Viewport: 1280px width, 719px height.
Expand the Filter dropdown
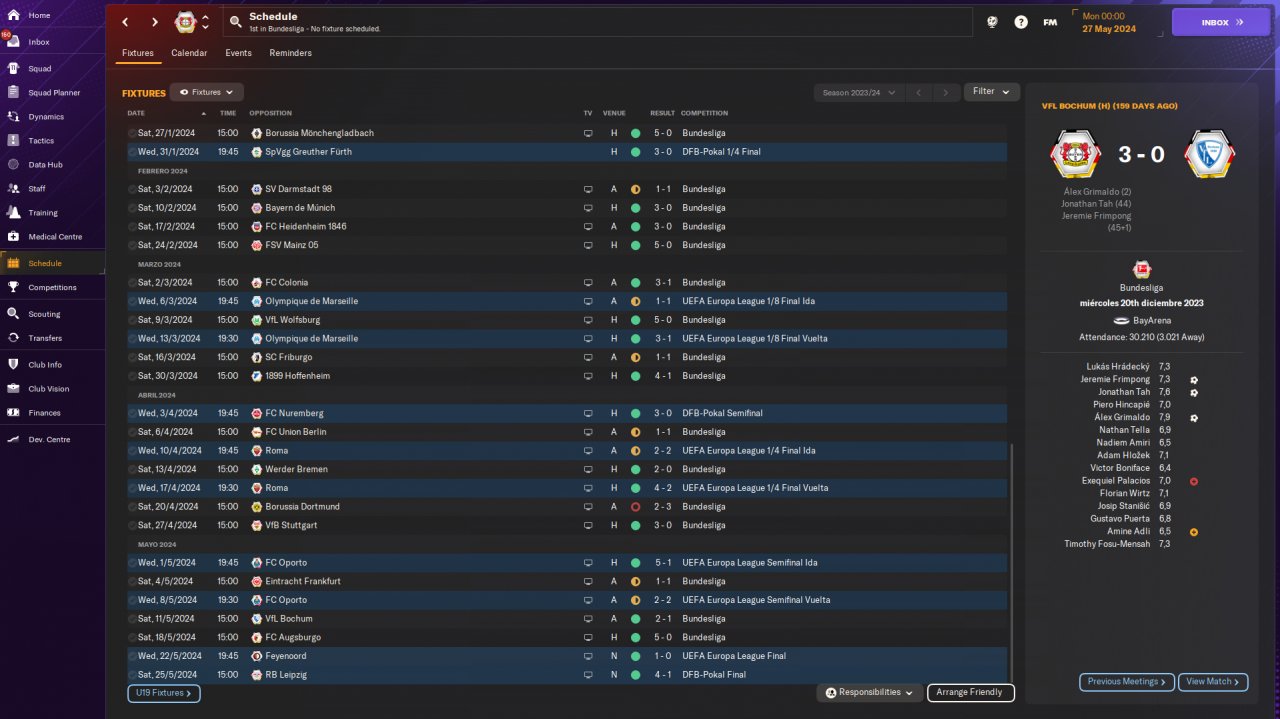[992, 91]
